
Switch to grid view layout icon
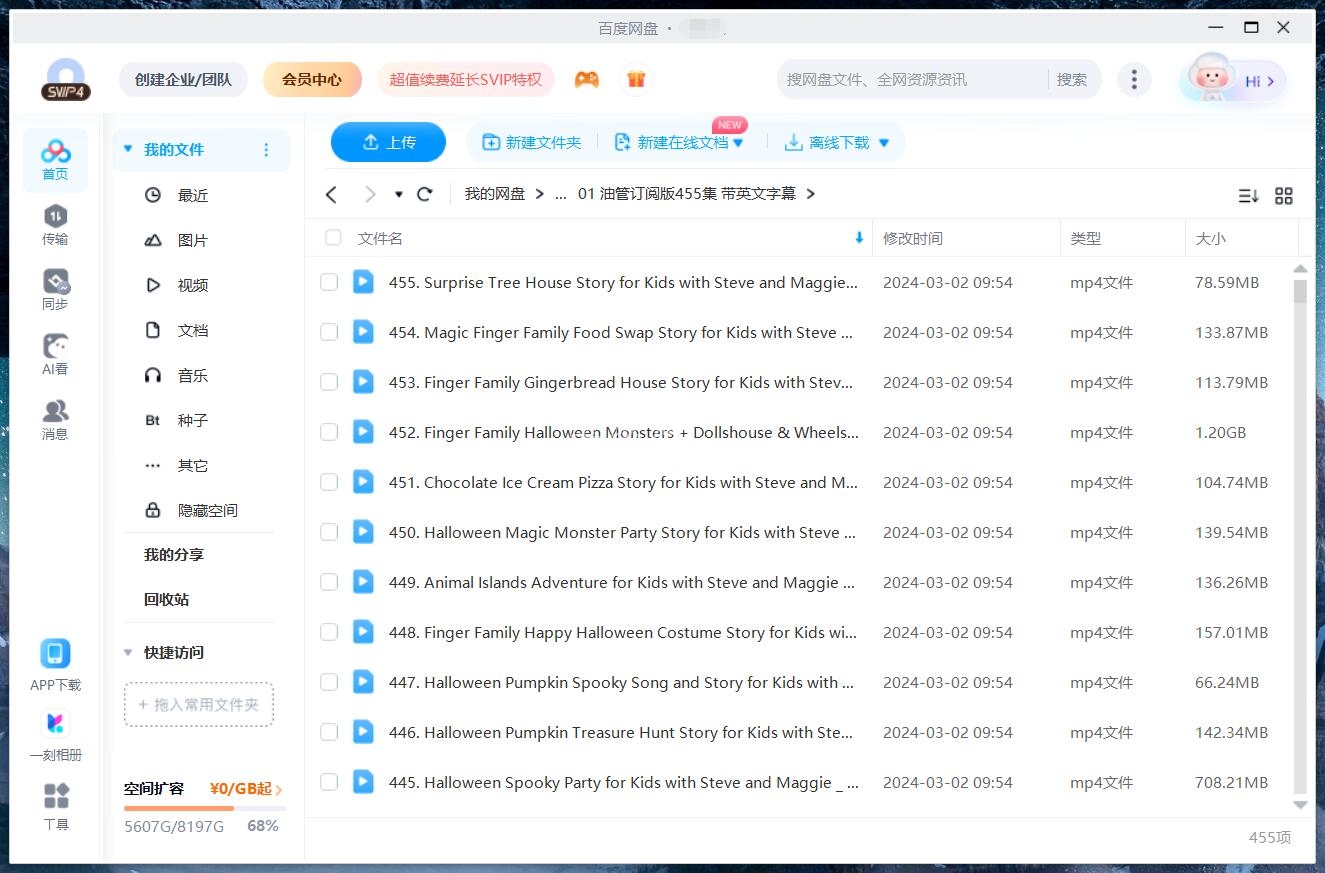pos(1284,196)
